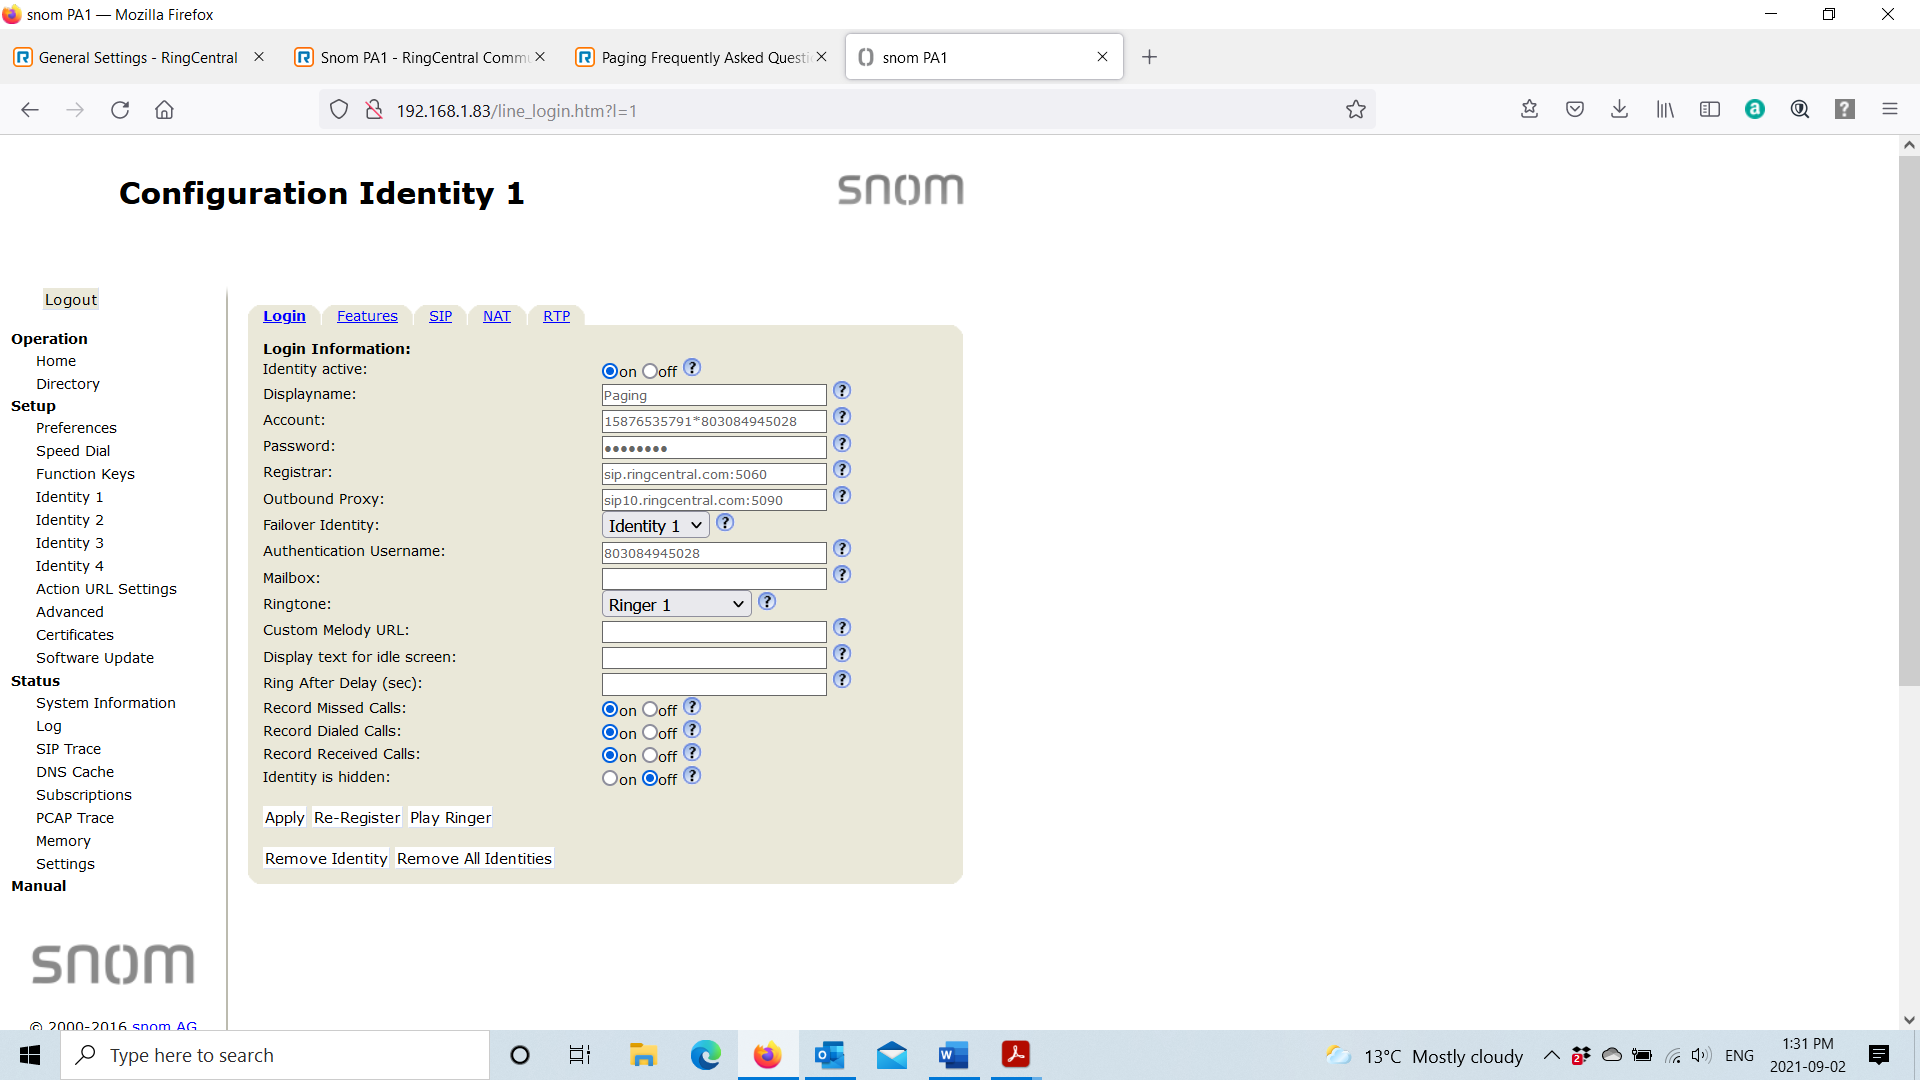Image resolution: width=1920 pixels, height=1080 pixels.
Task: Bookmark this page with the star icon
Action: click(1355, 110)
